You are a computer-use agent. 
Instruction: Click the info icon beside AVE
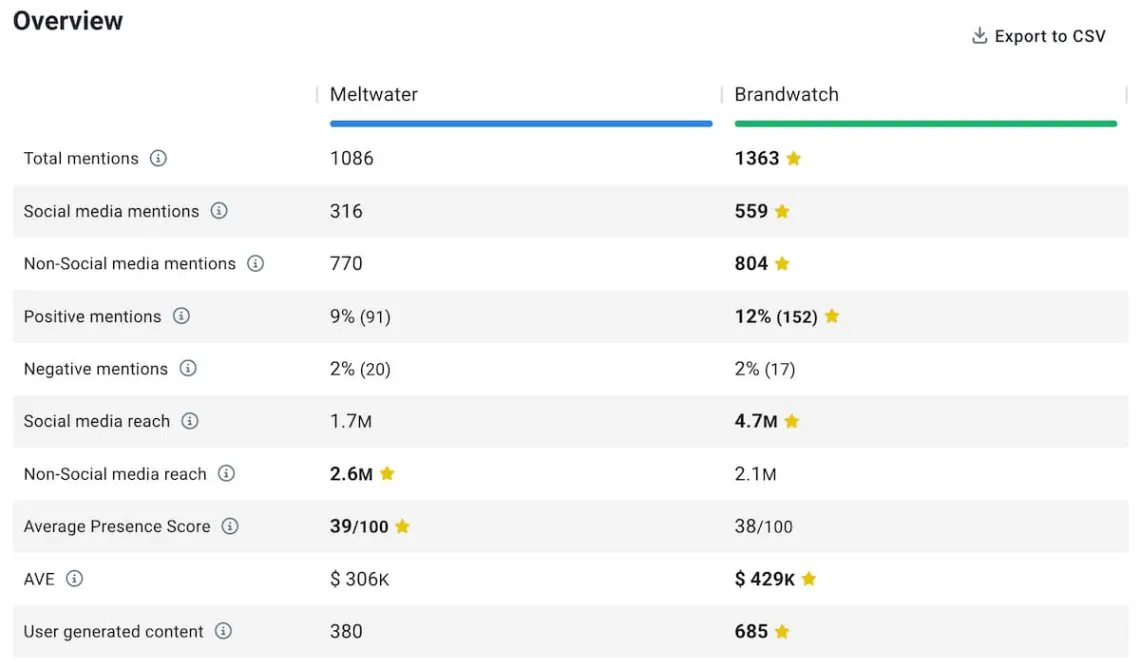point(74,578)
